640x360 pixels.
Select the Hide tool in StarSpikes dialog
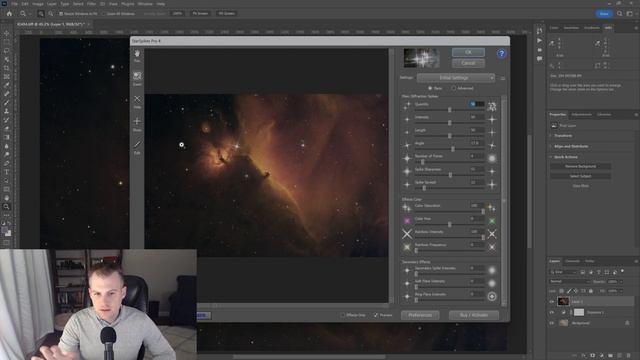tap(137, 99)
